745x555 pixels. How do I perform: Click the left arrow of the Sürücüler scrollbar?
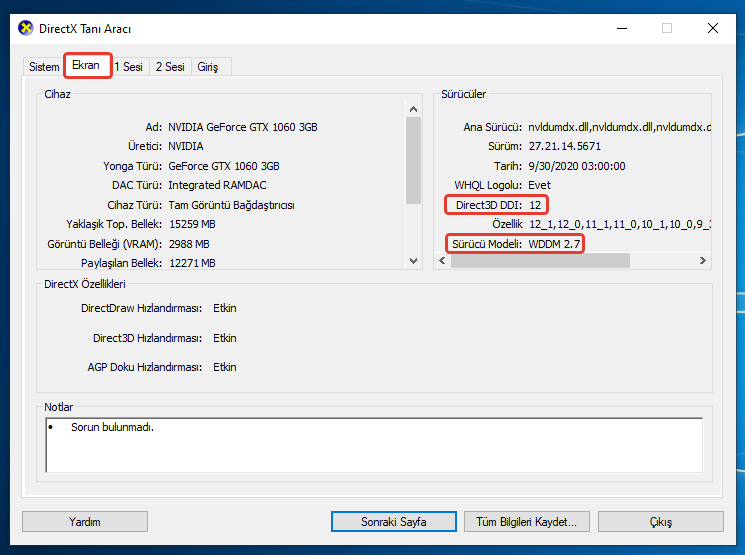[444, 261]
